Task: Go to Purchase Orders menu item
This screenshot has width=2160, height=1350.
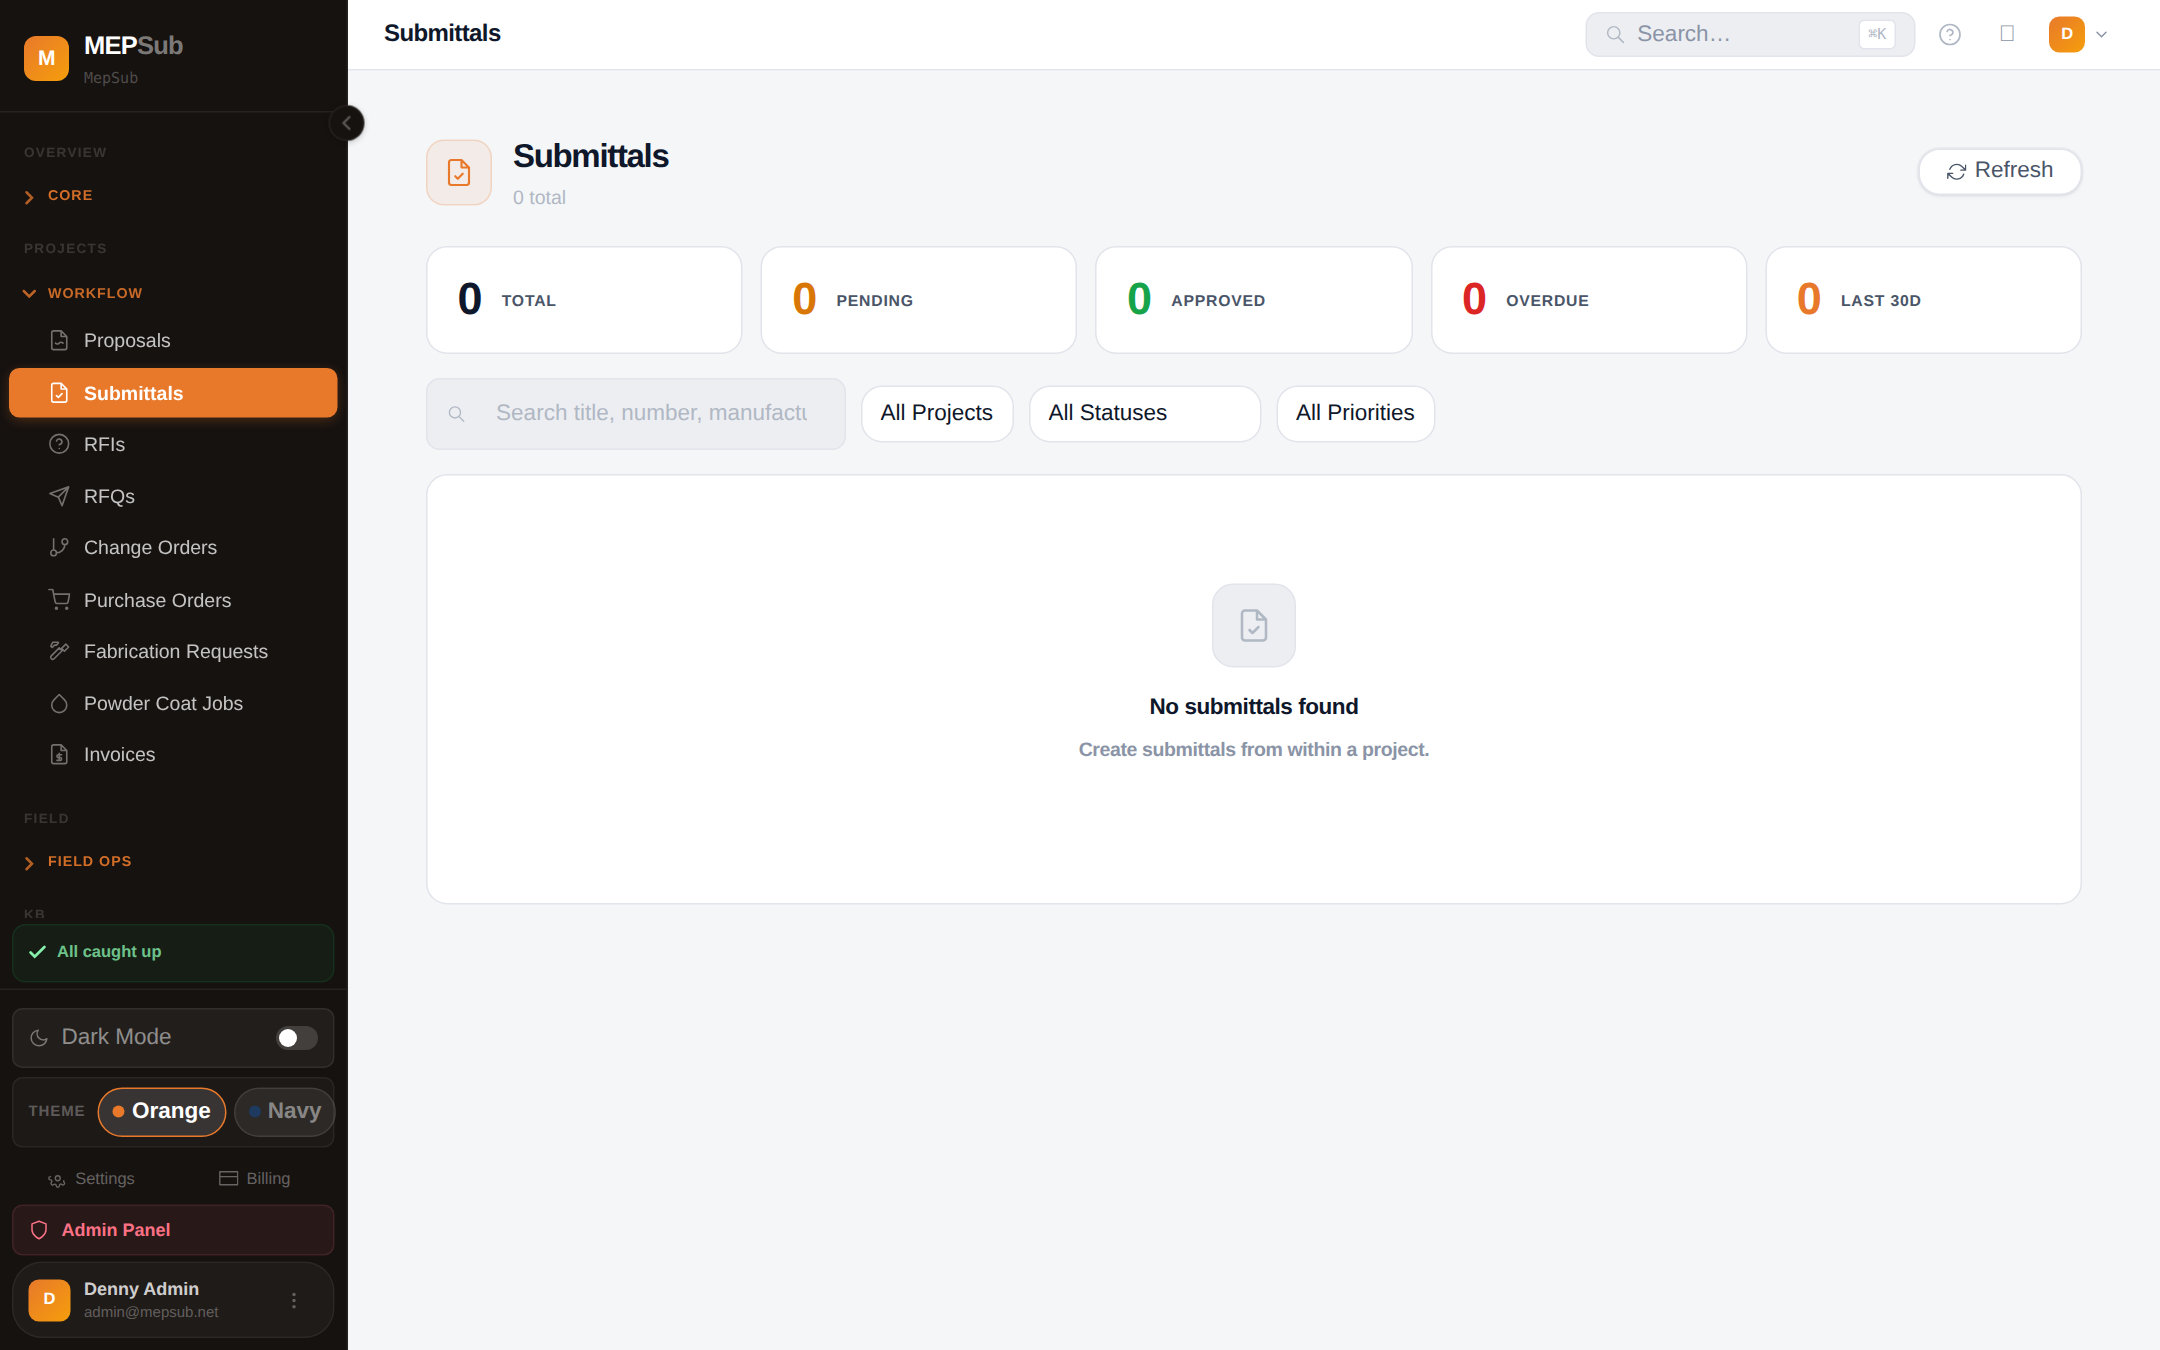Action: coord(157,600)
